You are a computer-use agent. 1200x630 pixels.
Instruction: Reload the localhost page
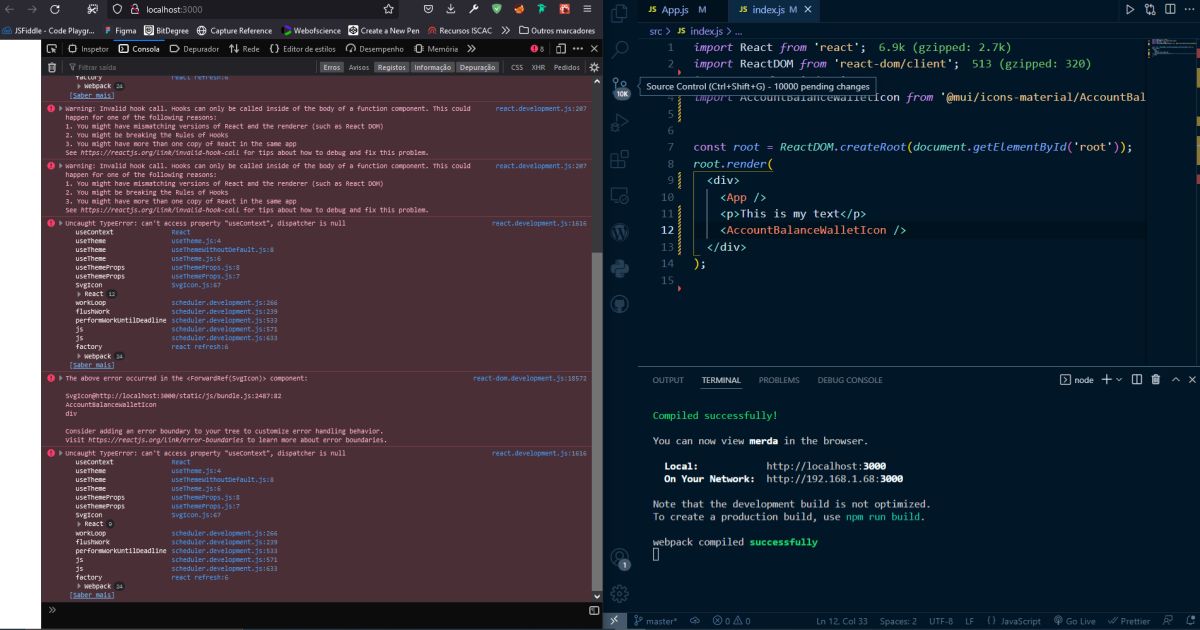point(54,9)
